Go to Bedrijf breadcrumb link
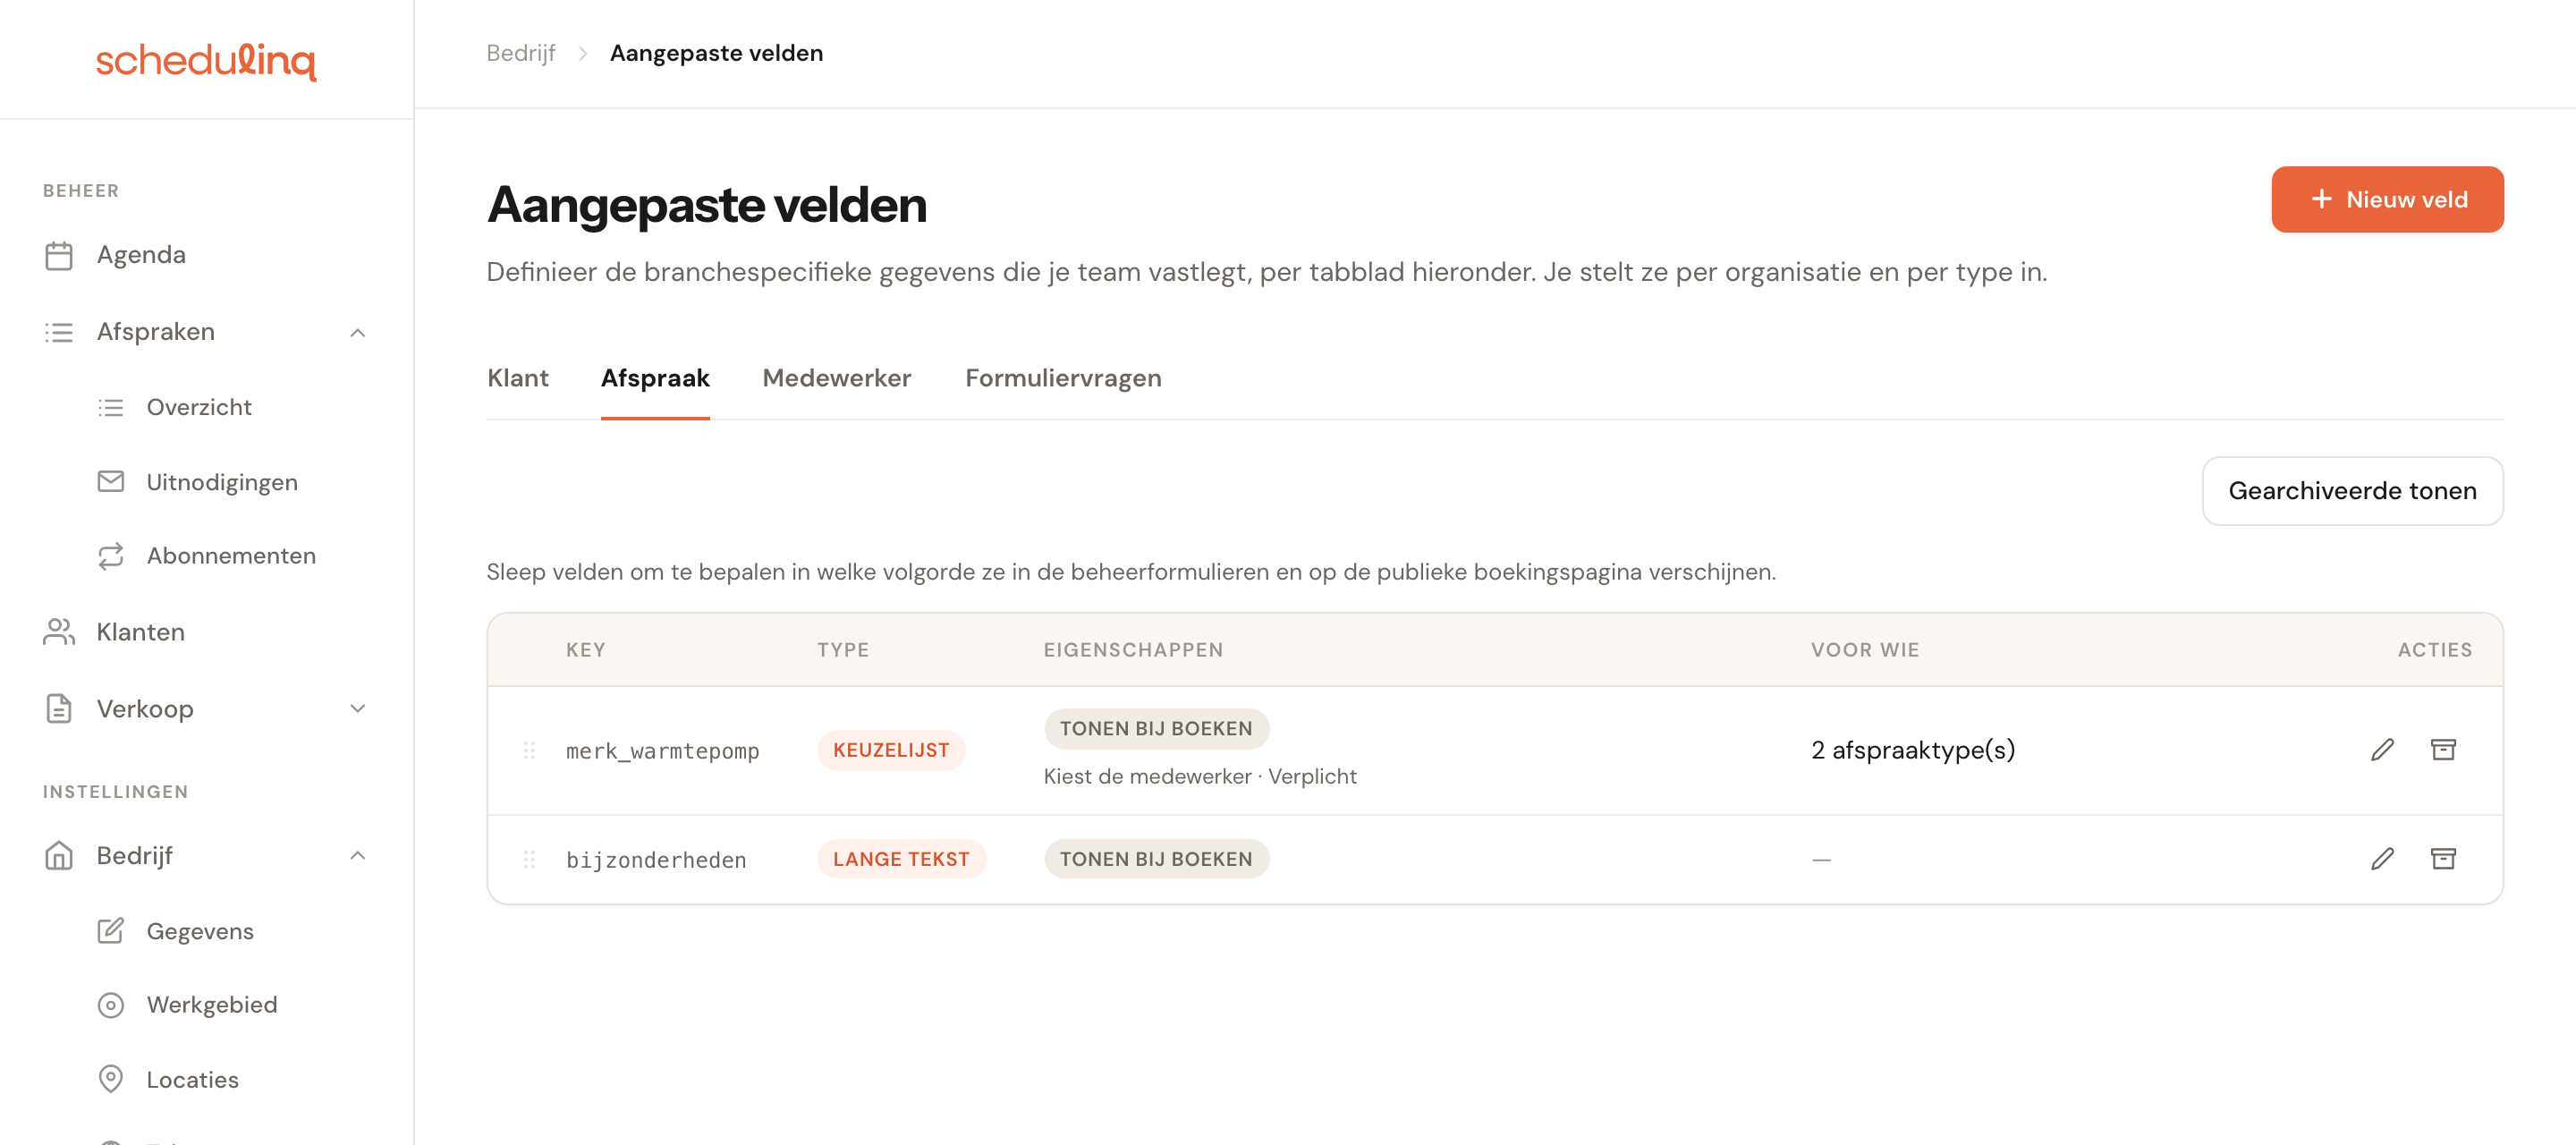 click(521, 53)
